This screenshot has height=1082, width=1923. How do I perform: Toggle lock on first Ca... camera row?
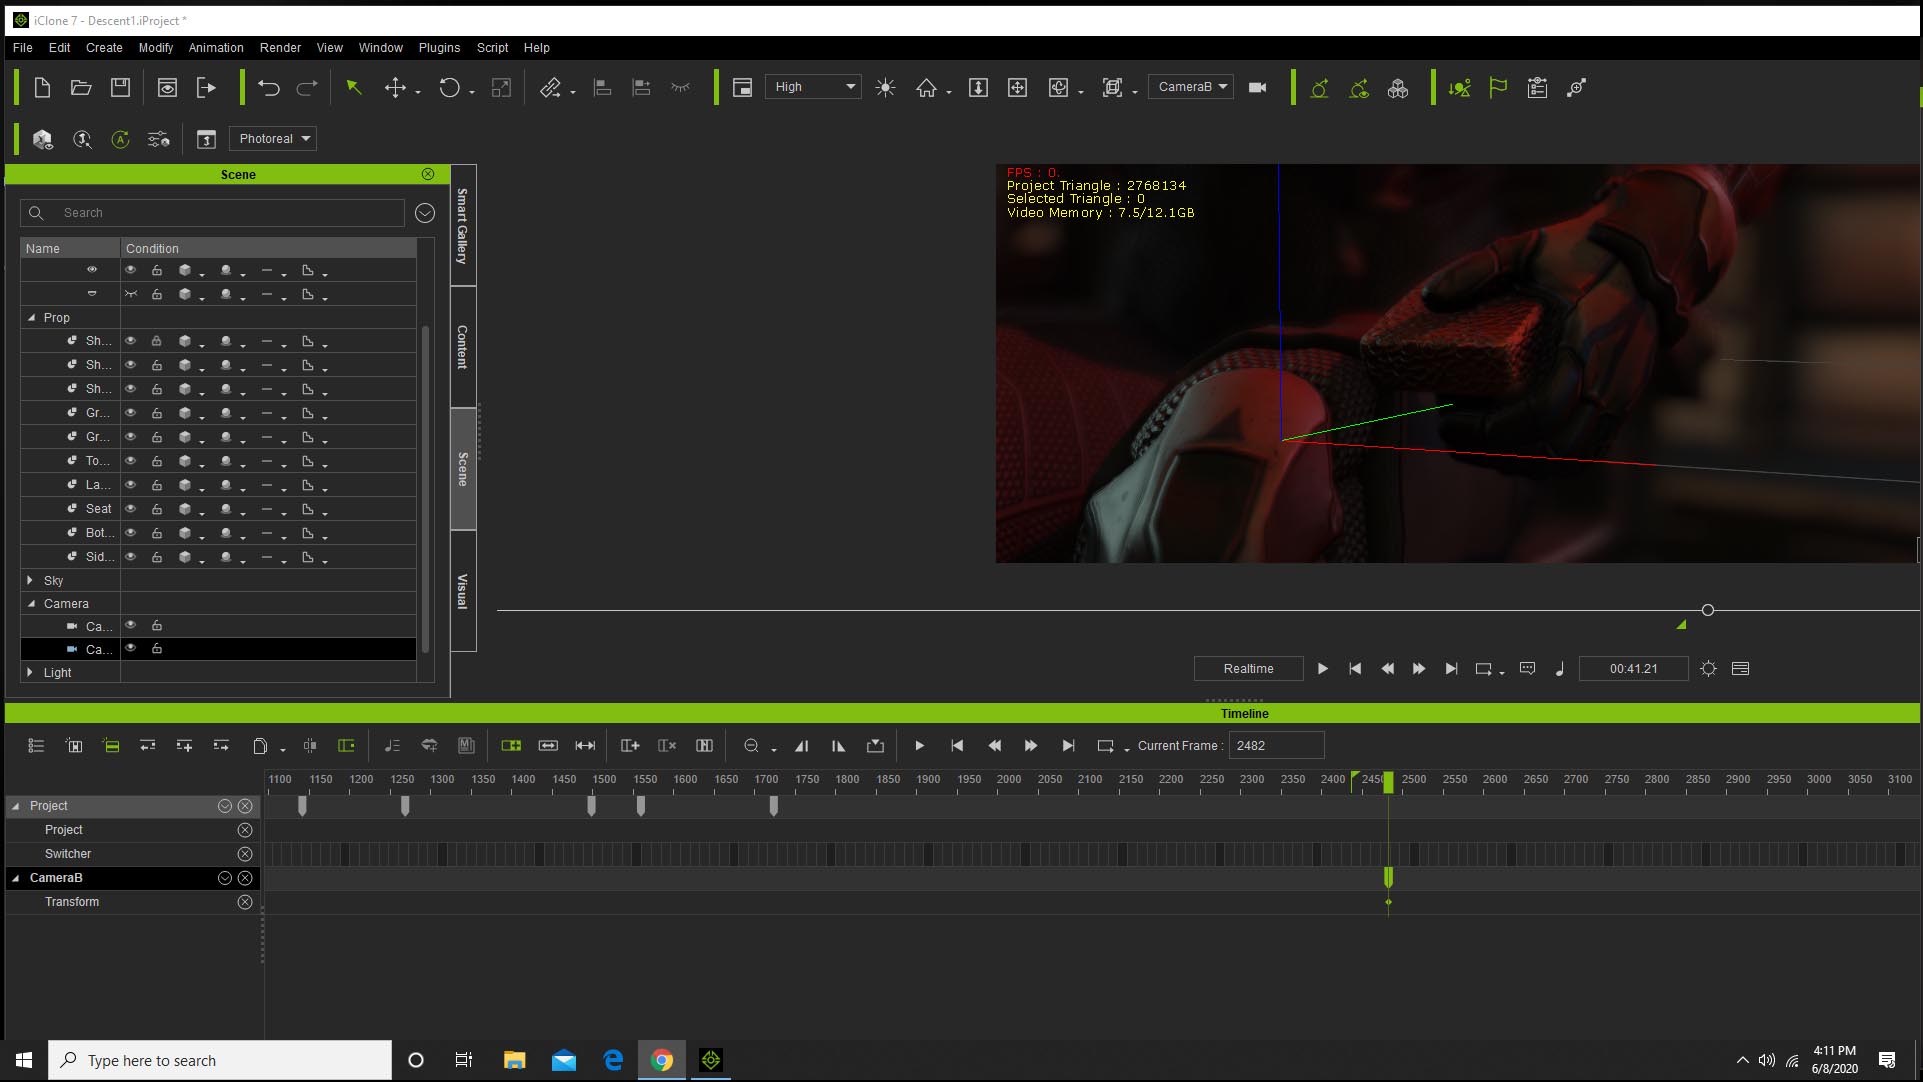pos(157,626)
